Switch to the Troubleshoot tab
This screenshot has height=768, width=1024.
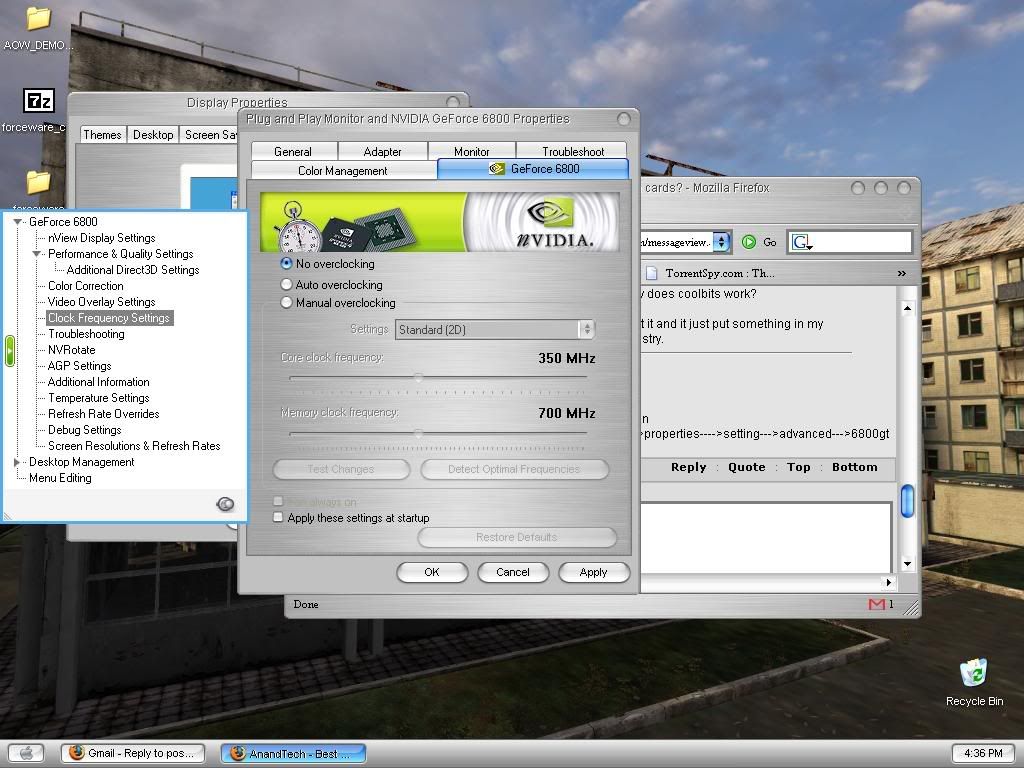pos(573,152)
